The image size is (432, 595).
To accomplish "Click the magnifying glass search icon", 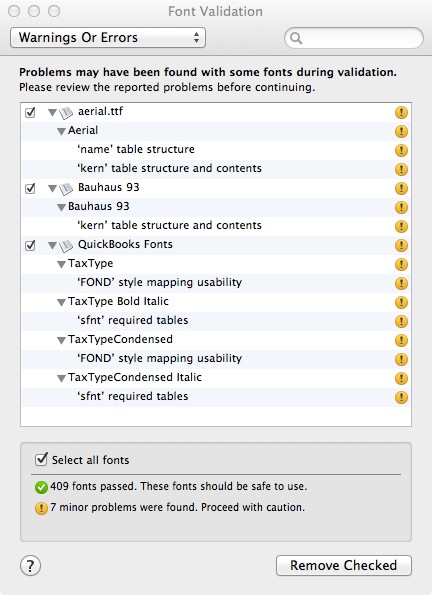I will coord(296,38).
